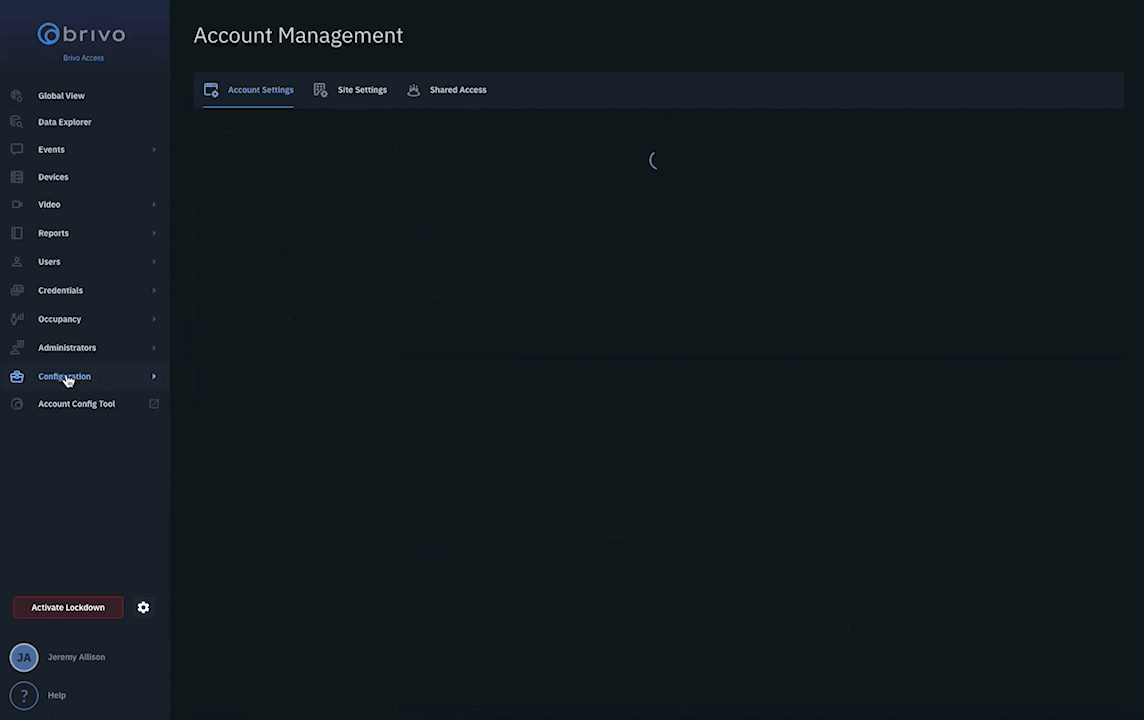The height and width of the screenshot is (720, 1144).
Task: Click the Occupancy icon
Action: pyautogui.click(x=17, y=319)
